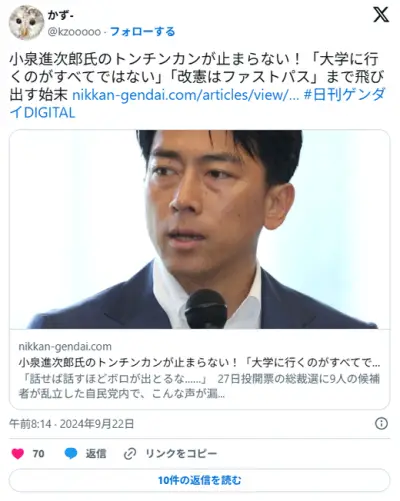Open the owl profile avatar
The height and width of the screenshot is (501, 400).
click(26, 23)
